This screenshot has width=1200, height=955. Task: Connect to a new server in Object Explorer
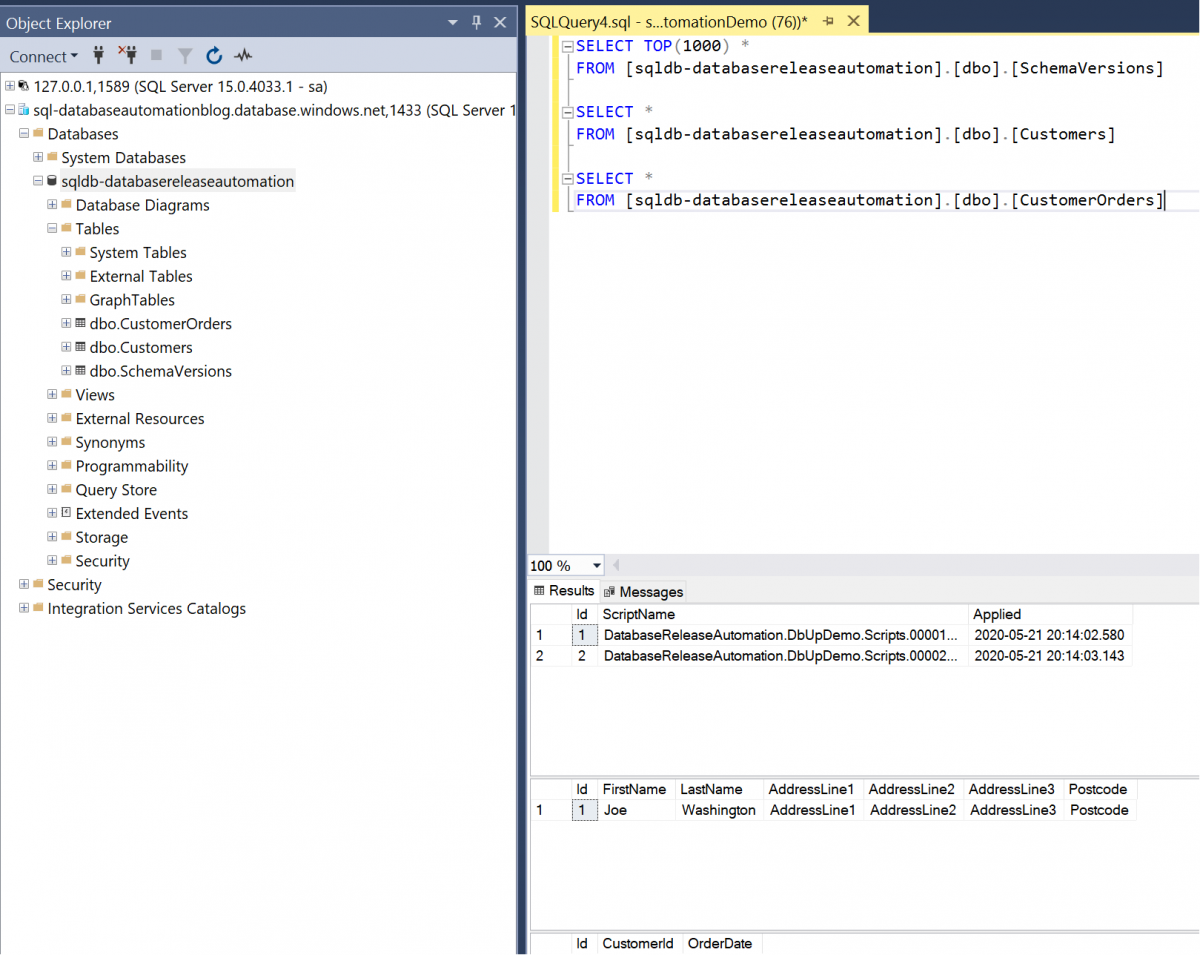97,56
